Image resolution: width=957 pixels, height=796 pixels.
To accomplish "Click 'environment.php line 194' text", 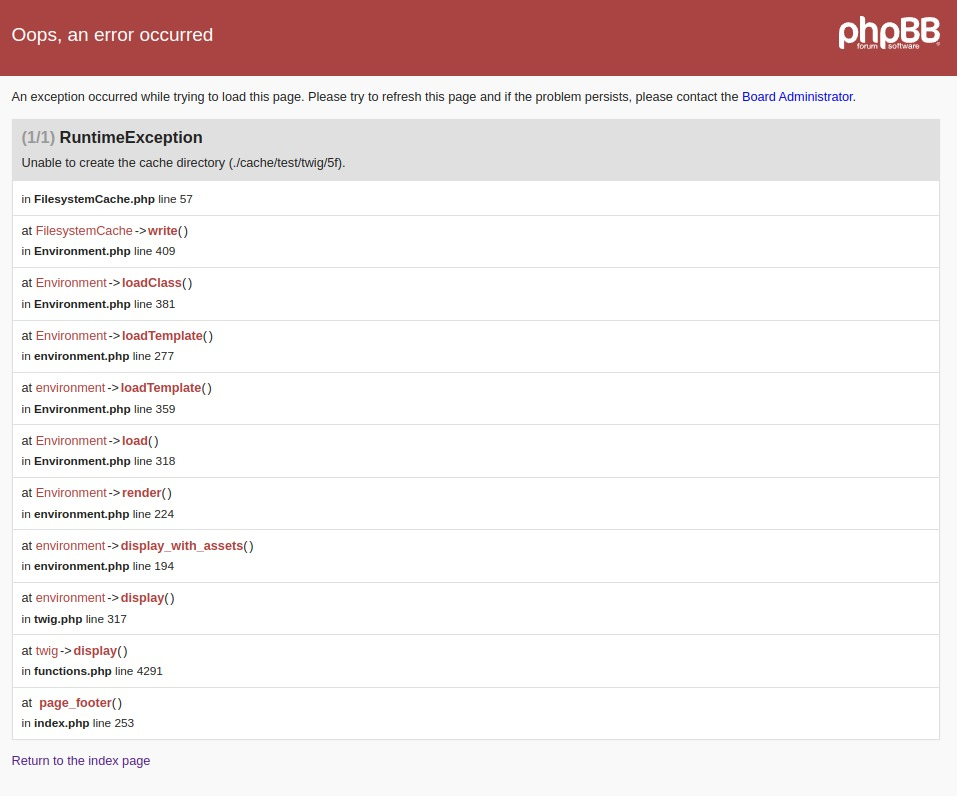I will (98, 566).
